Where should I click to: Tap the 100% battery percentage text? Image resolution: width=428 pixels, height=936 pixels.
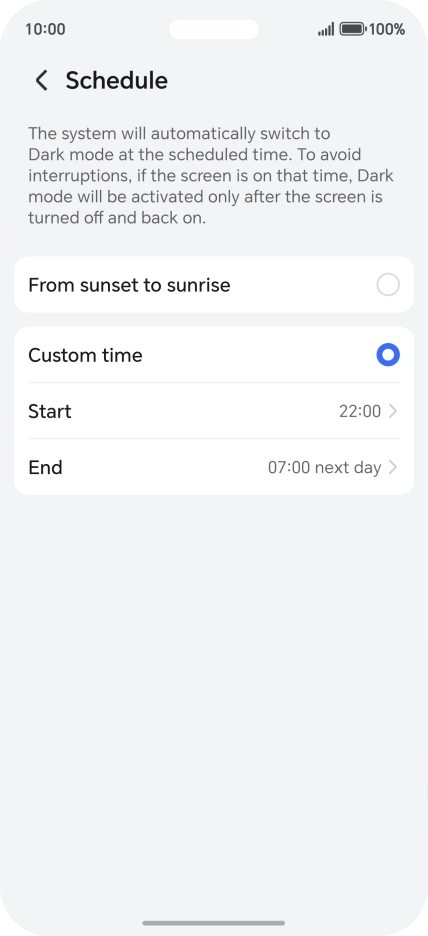pos(387,29)
